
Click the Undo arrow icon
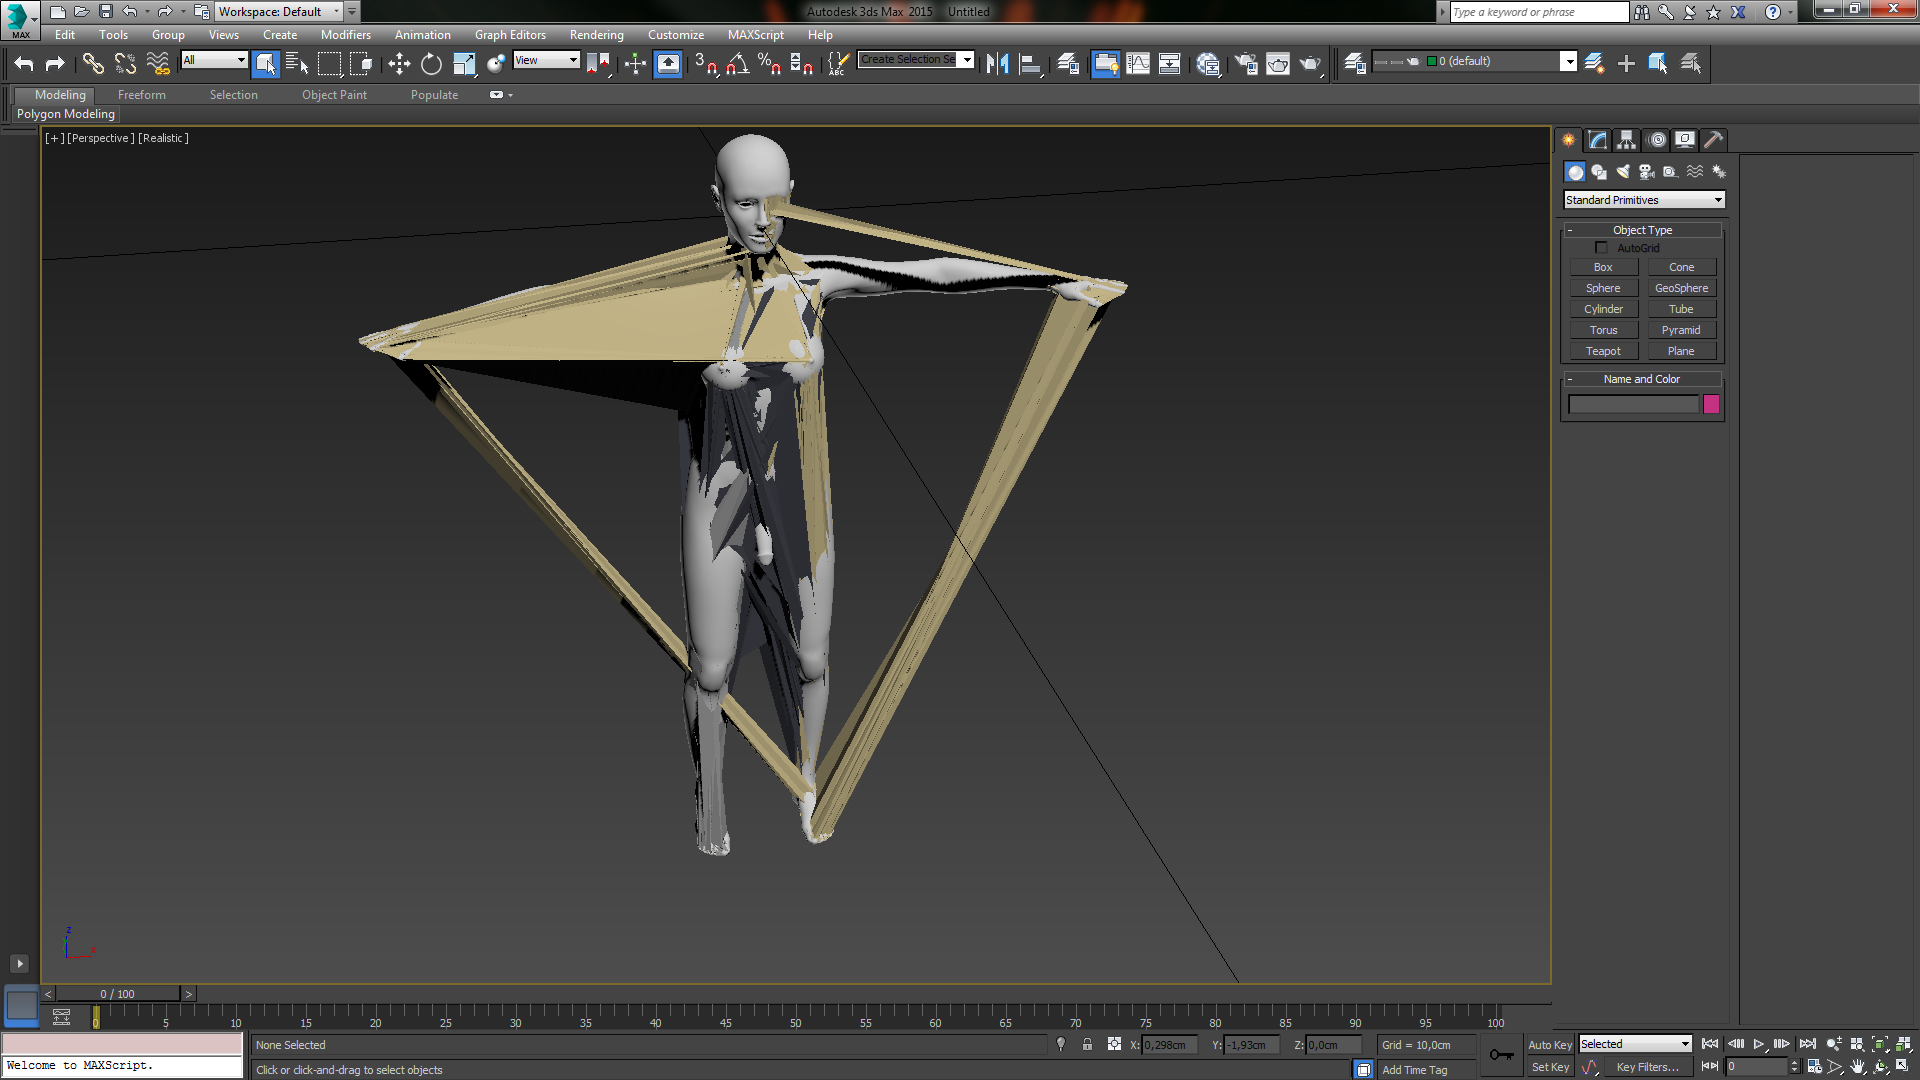coord(24,64)
